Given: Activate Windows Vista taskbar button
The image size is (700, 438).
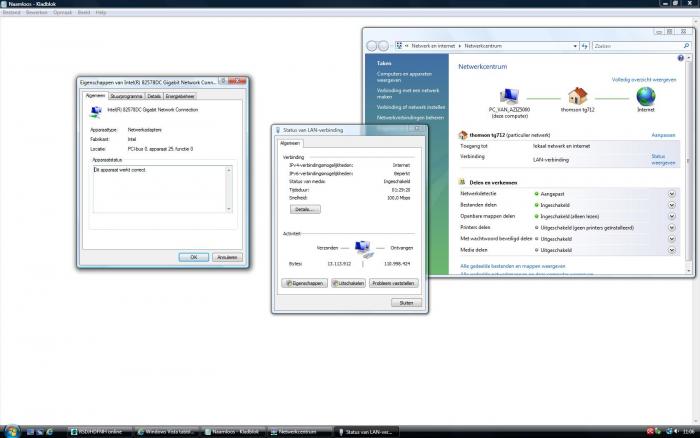Looking at the screenshot, I should pyautogui.click(x=166, y=432).
